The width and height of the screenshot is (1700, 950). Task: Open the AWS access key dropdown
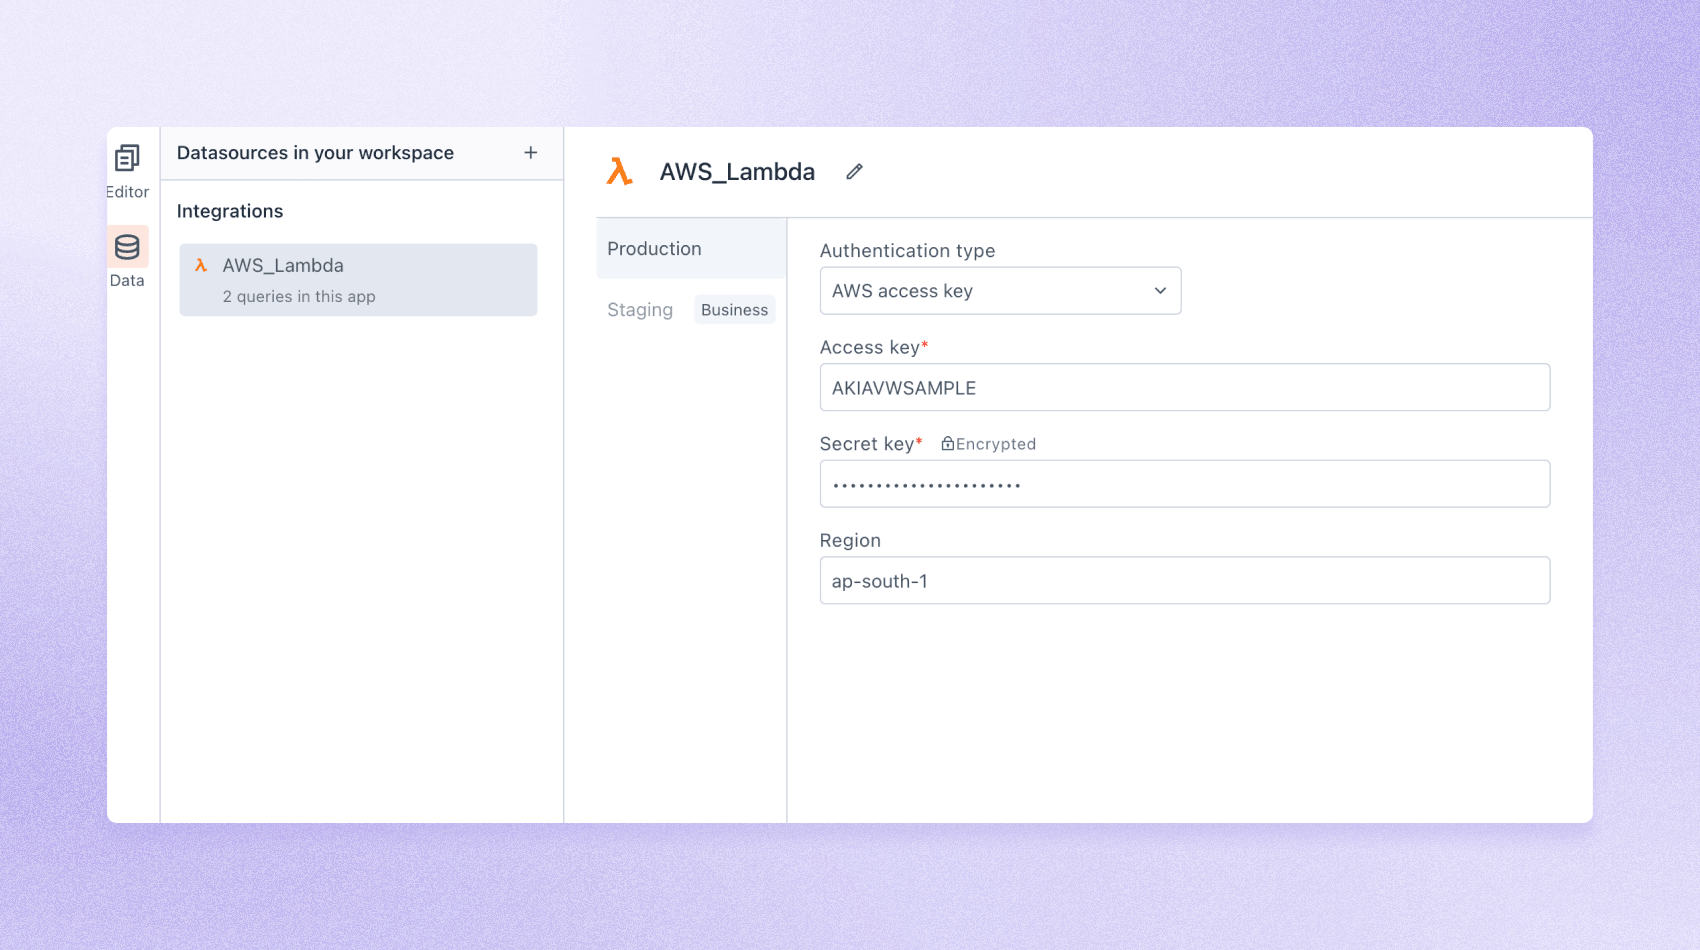(999, 291)
